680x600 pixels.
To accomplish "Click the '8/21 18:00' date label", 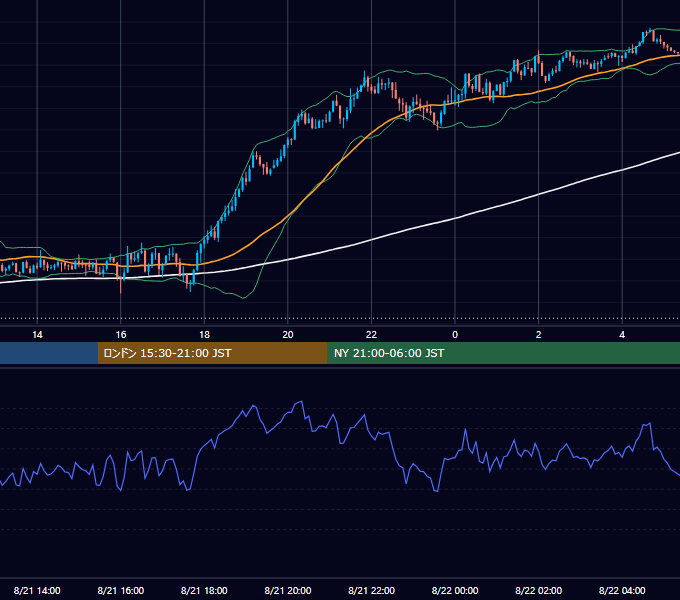I will (x=204, y=590).
